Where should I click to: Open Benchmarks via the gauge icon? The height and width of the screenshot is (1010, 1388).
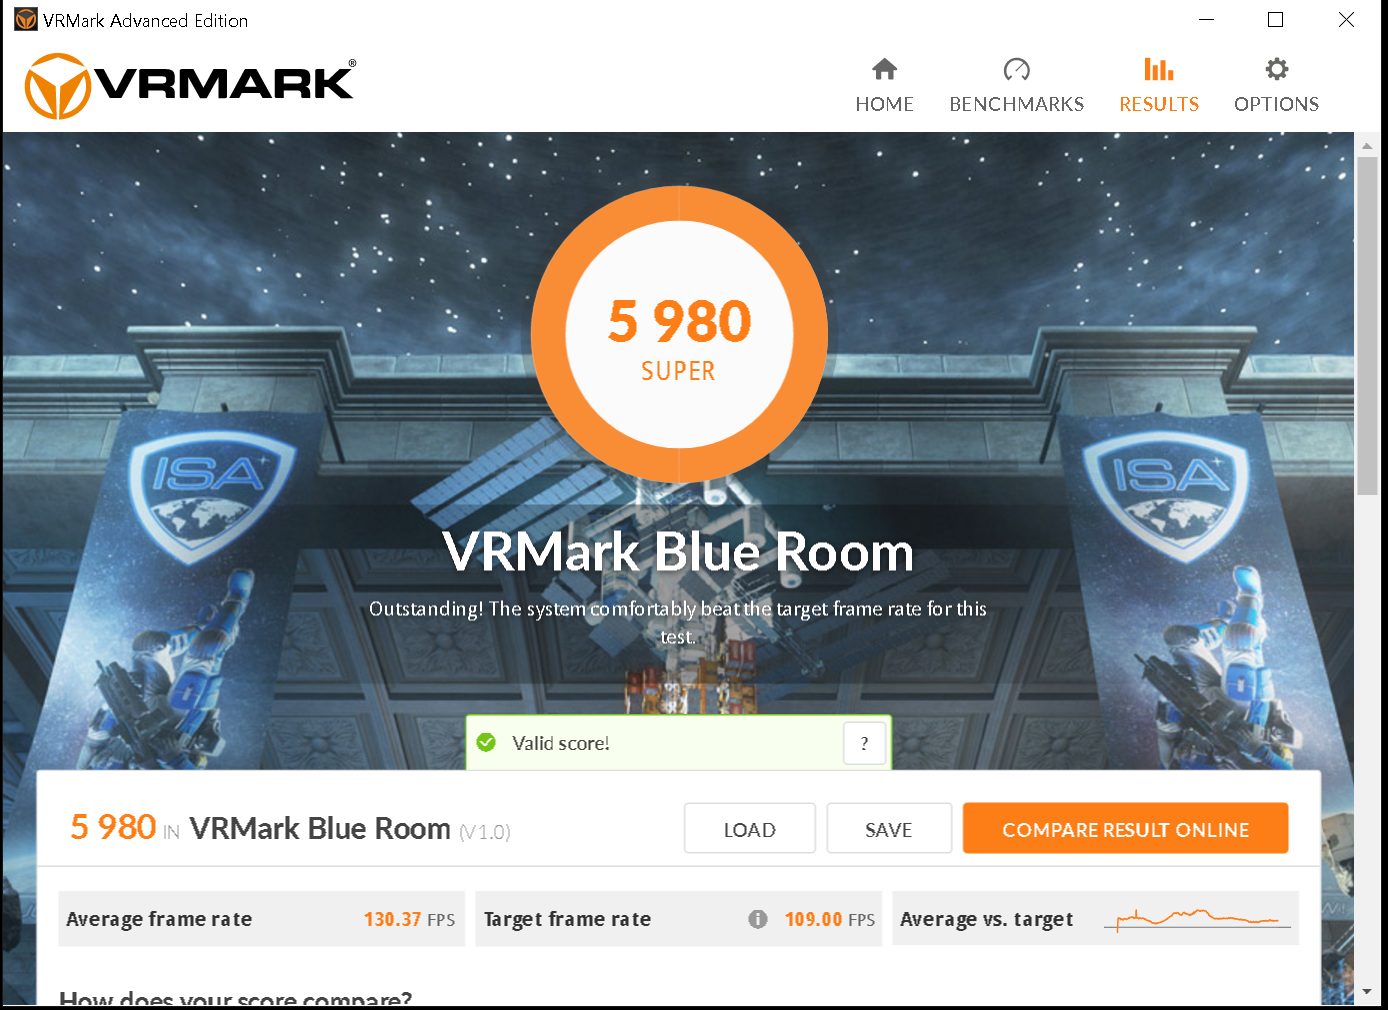(x=1016, y=69)
